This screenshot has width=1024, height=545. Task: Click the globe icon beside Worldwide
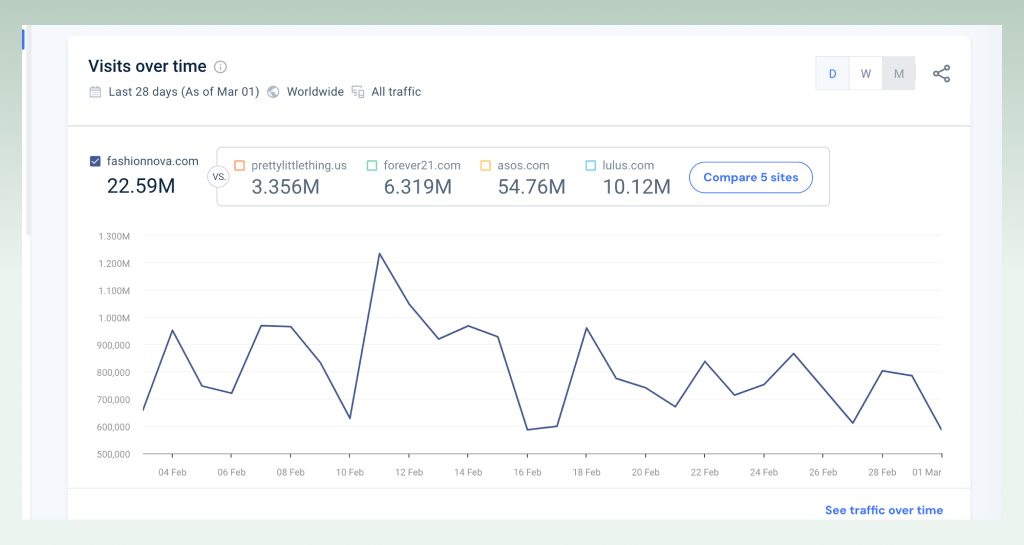click(x=274, y=92)
